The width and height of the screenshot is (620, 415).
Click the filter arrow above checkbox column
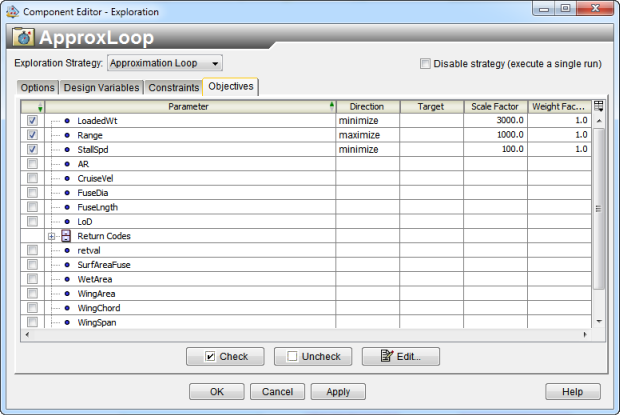pos(40,107)
